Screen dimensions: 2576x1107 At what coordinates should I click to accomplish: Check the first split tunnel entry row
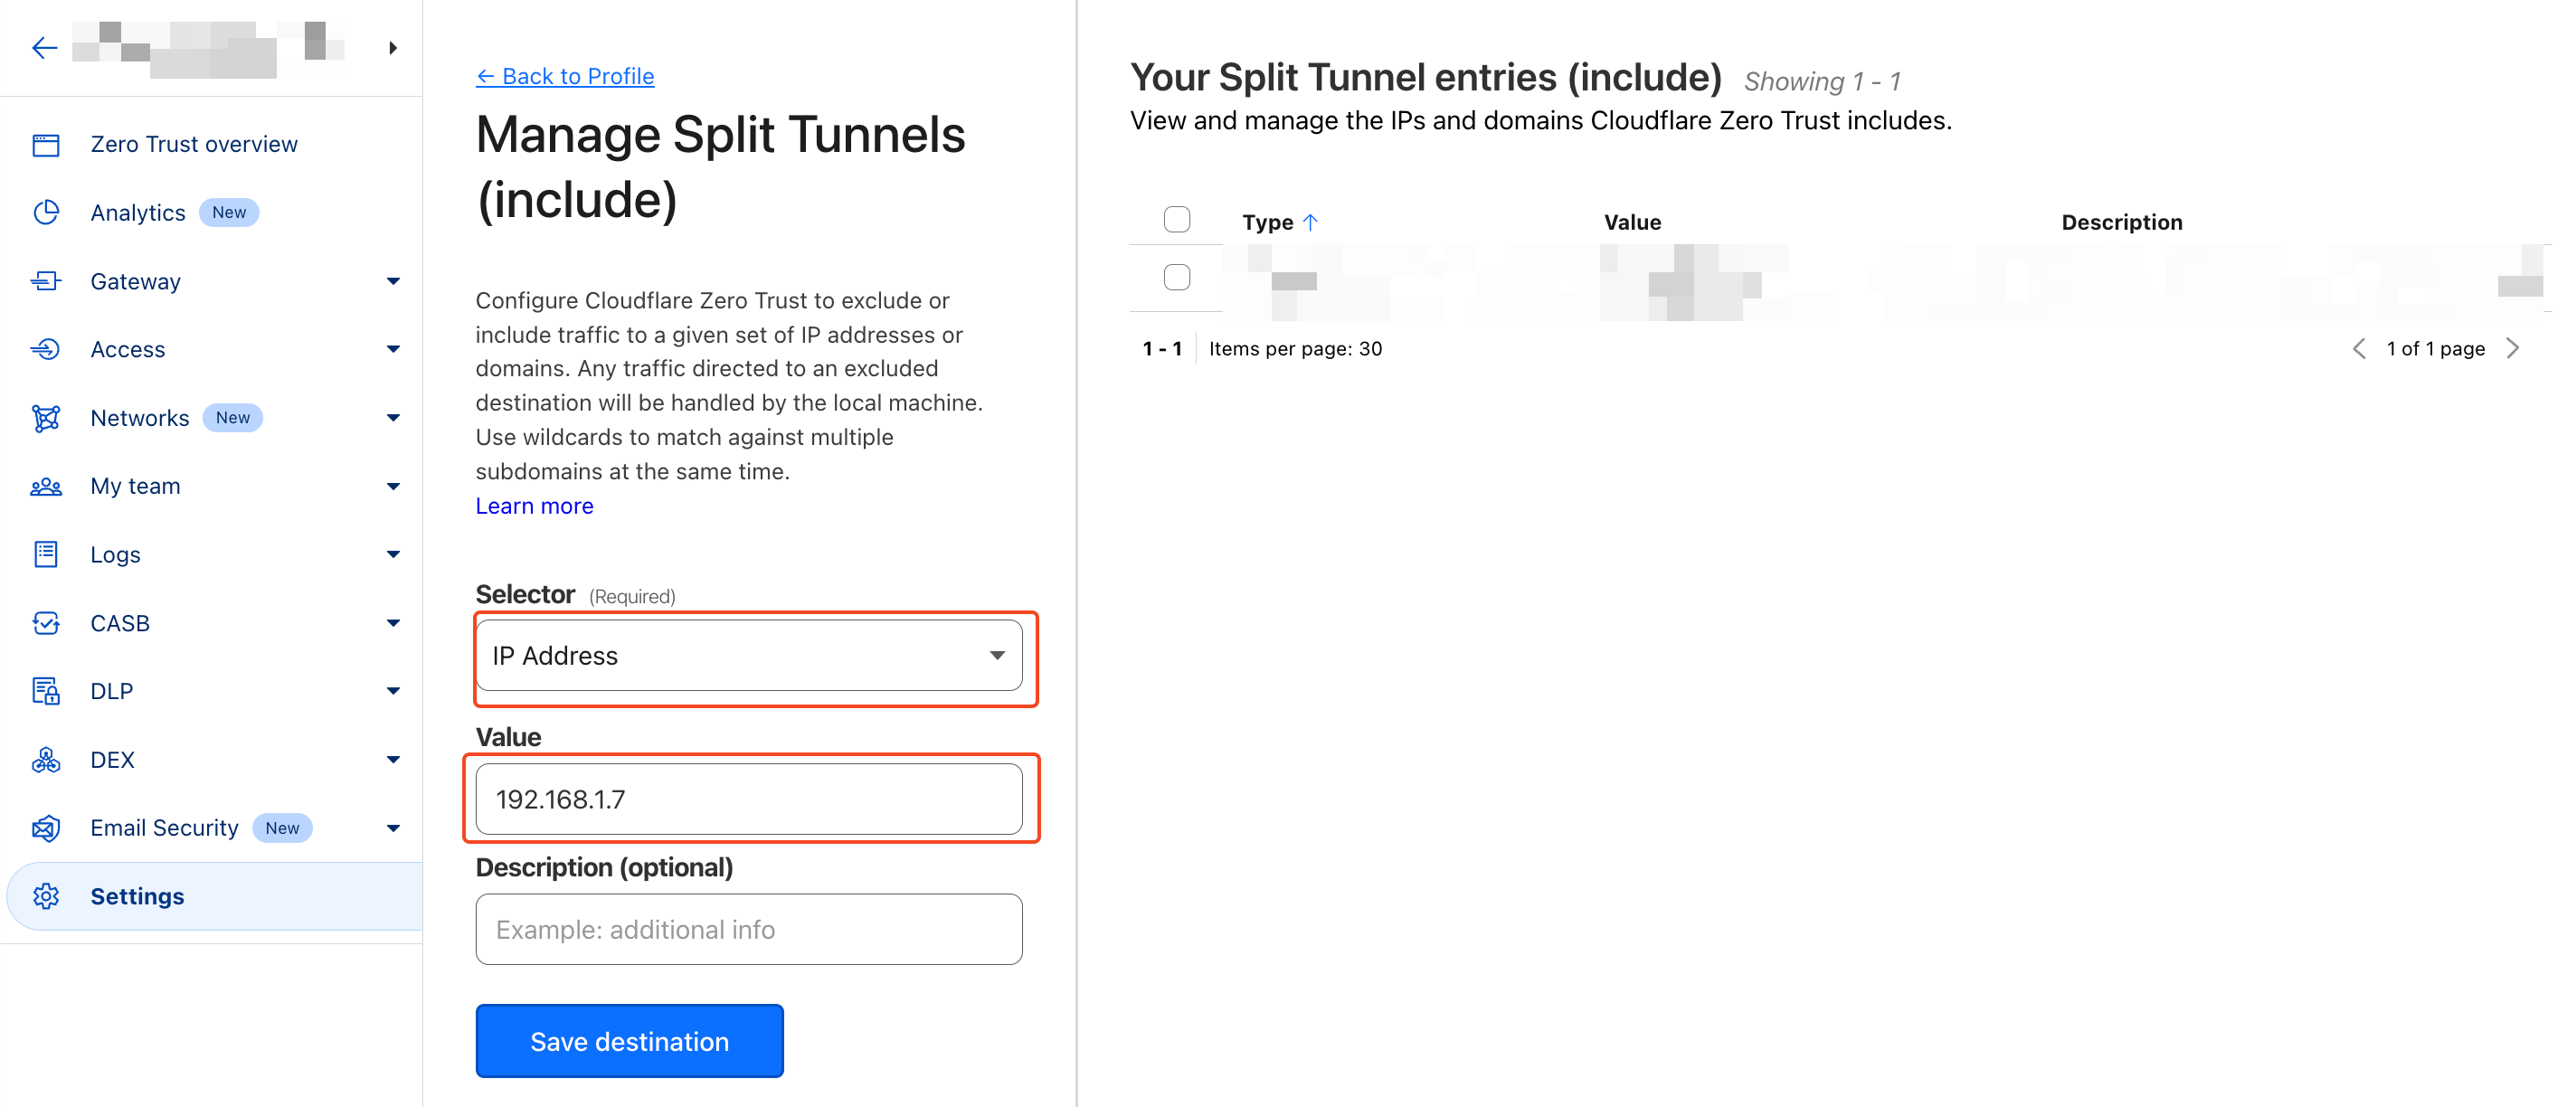pos(1177,277)
